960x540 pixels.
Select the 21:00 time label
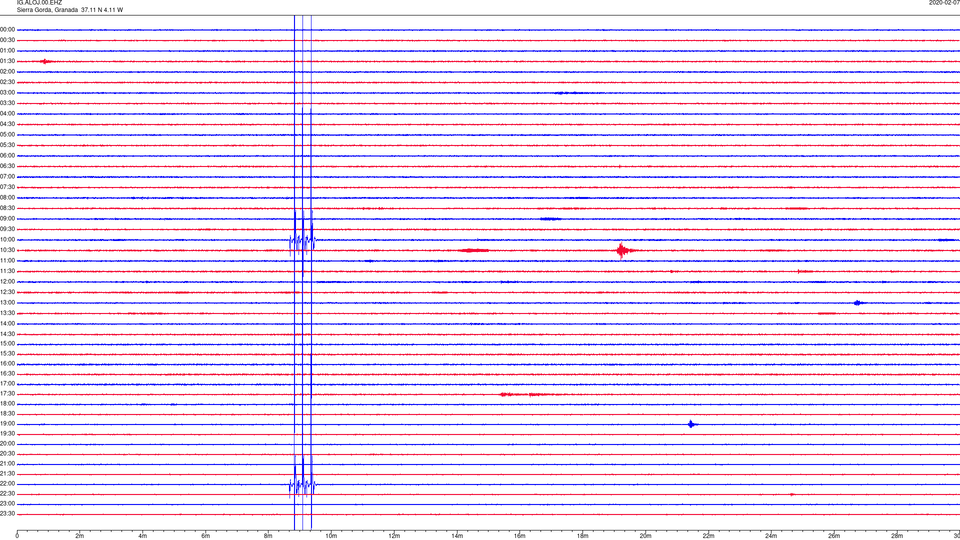click(x=7, y=463)
